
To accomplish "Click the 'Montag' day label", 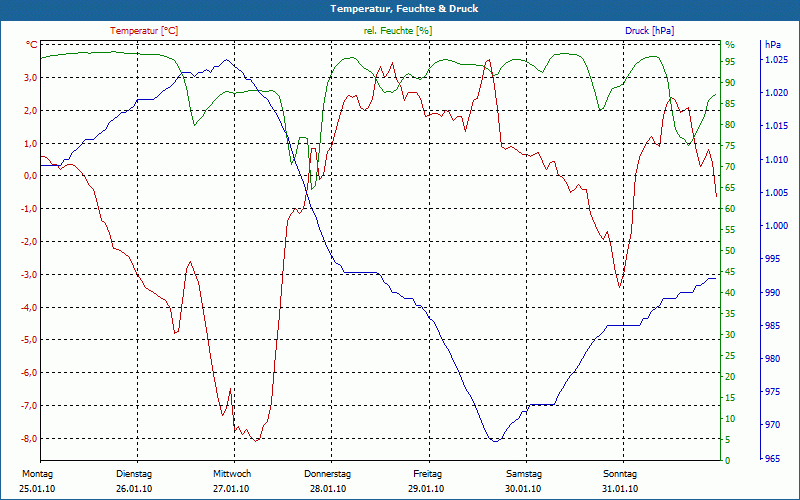I will click(x=38, y=474).
